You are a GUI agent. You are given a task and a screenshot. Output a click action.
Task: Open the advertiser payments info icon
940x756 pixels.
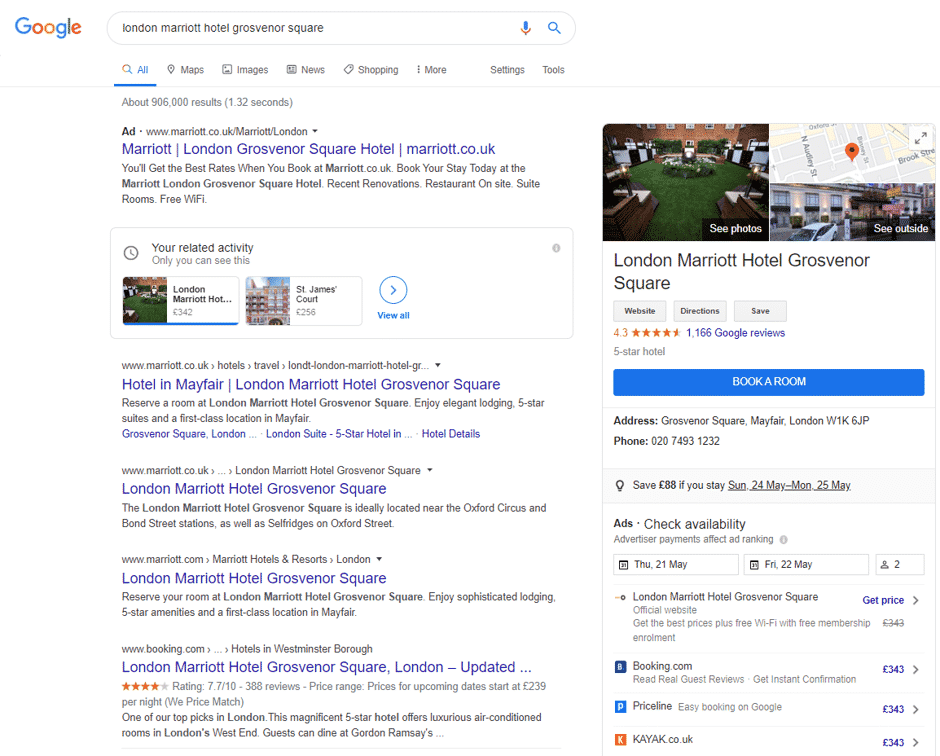tap(784, 540)
